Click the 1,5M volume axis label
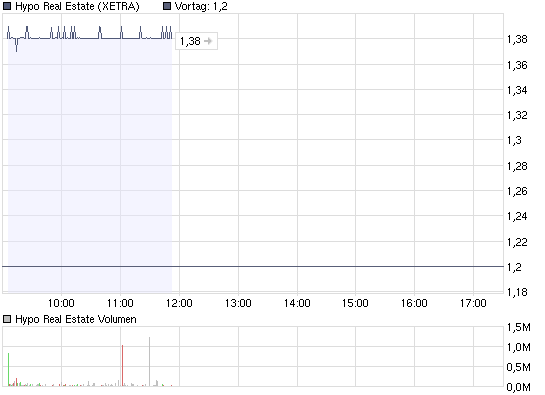The height and width of the screenshot is (395, 545). pyautogui.click(x=519, y=327)
